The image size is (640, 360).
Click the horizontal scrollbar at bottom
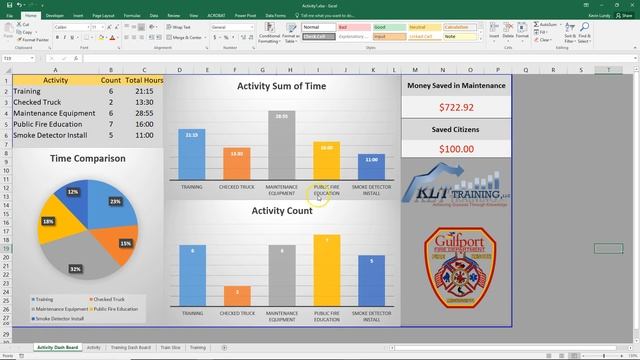tap(505, 348)
